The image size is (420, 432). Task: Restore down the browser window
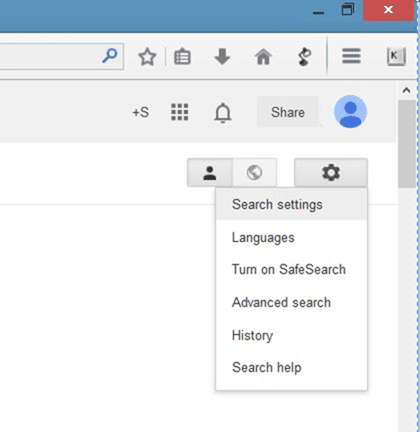tap(347, 10)
